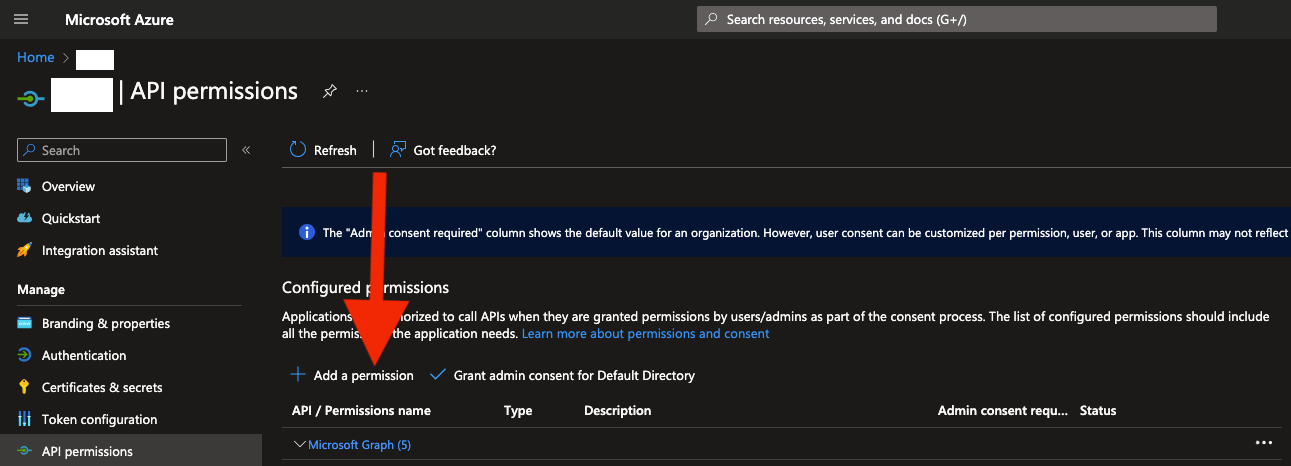Click the Description column header
The height and width of the screenshot is (466, 1291).
click(618, 410)
